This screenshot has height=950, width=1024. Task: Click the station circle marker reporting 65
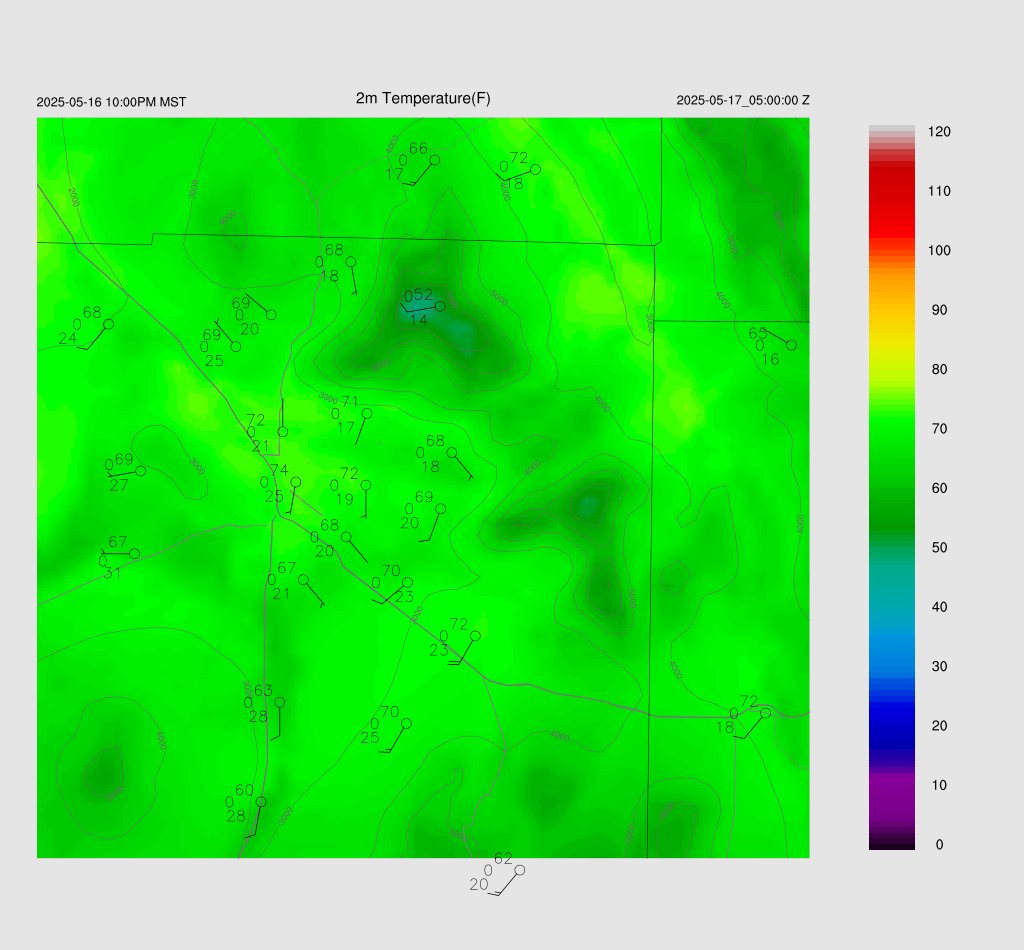coord(792,345)
